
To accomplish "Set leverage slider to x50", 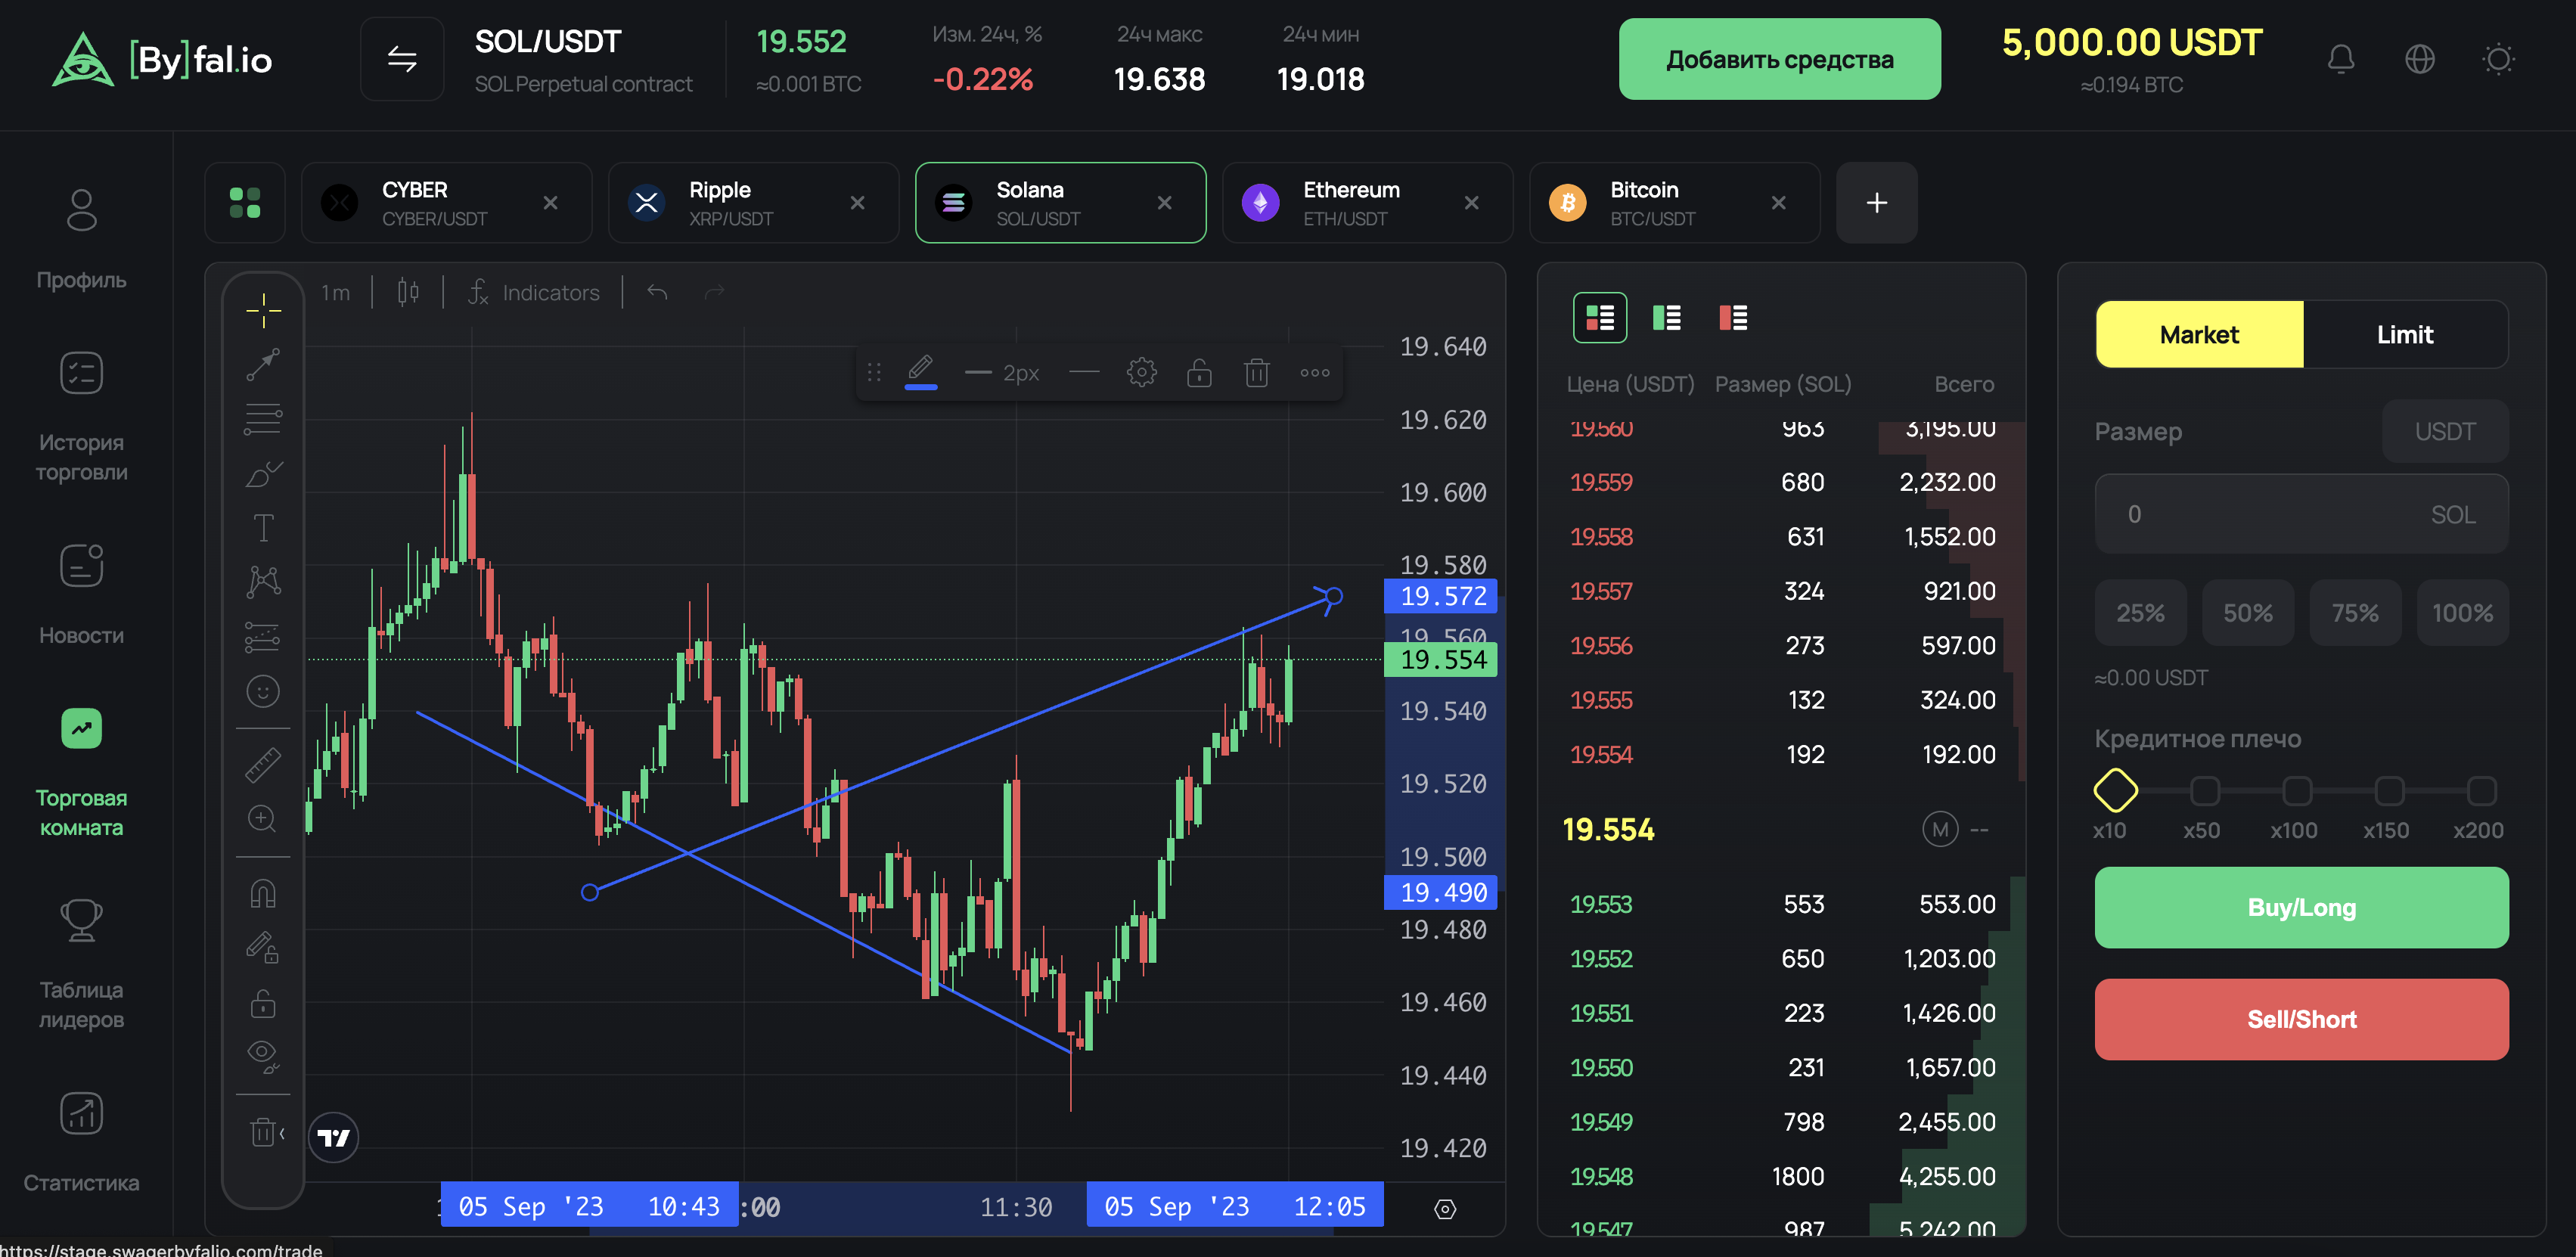I will coord(2204,791).
